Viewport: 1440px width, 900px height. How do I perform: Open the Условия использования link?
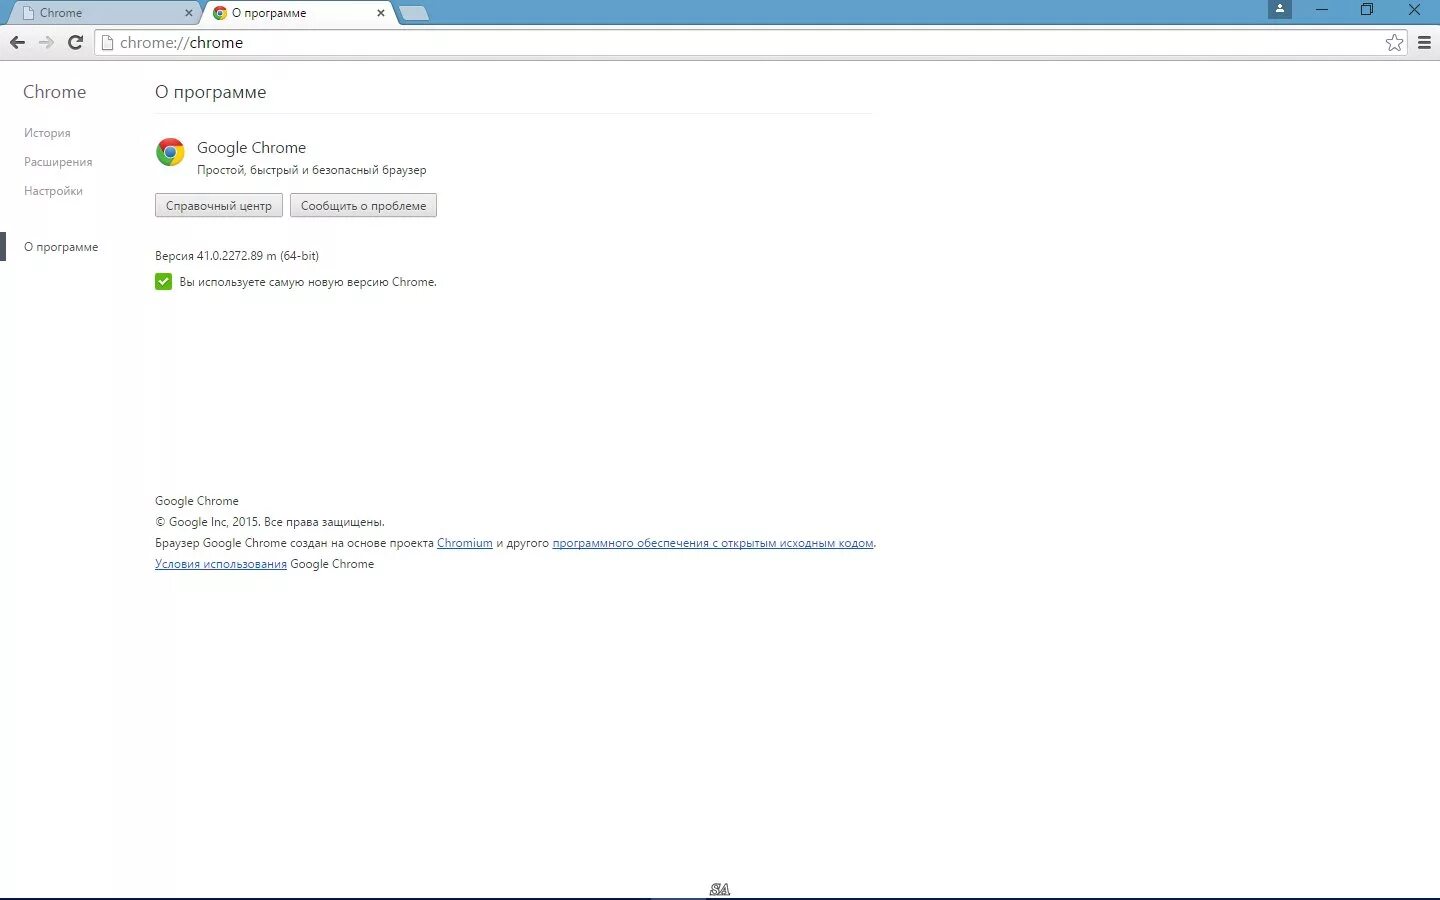(220, 563)
